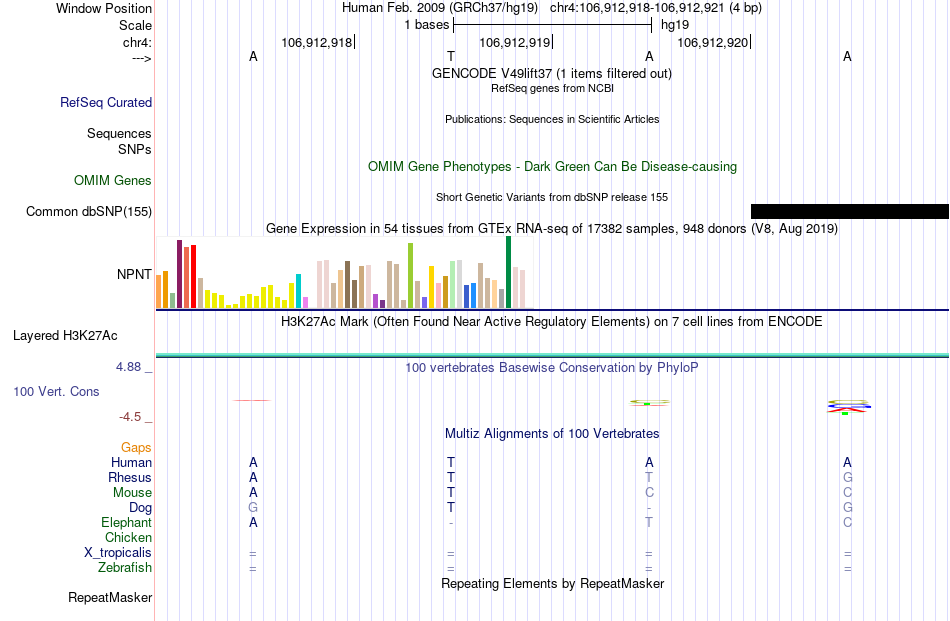Select the Dog species row label
950x621 pixels.
click(141, 508)
